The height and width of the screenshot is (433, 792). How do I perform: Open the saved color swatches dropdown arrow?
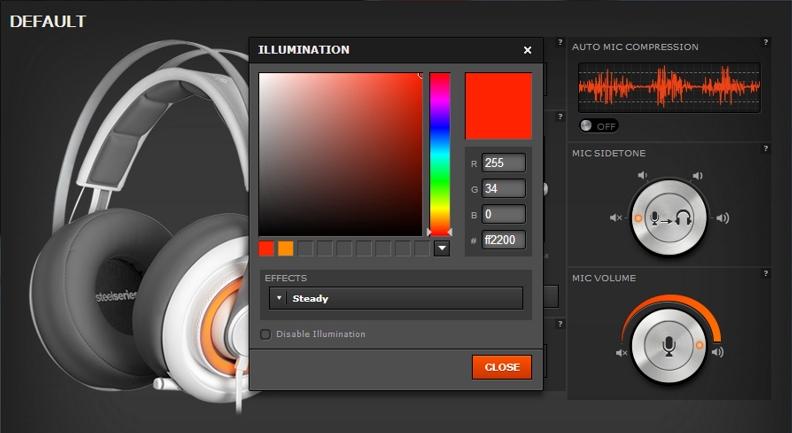coord(442,248)
